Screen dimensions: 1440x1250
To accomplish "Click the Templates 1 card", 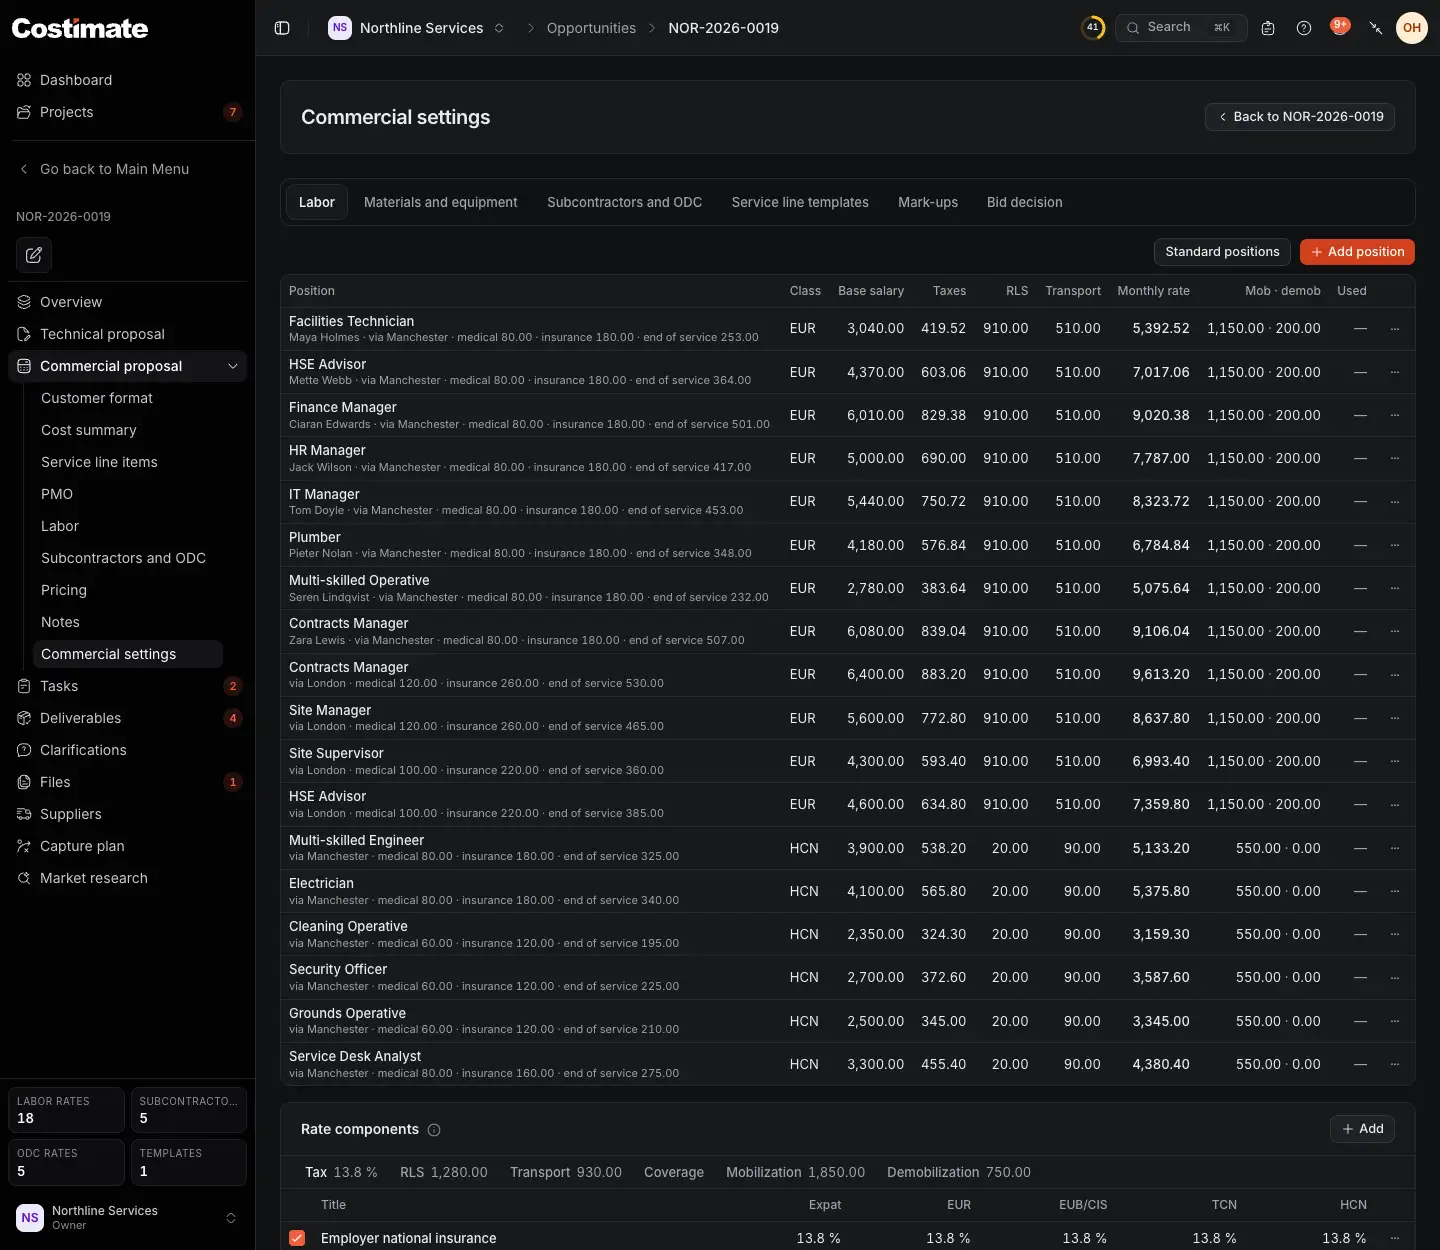I will (x=188, y=1162).
